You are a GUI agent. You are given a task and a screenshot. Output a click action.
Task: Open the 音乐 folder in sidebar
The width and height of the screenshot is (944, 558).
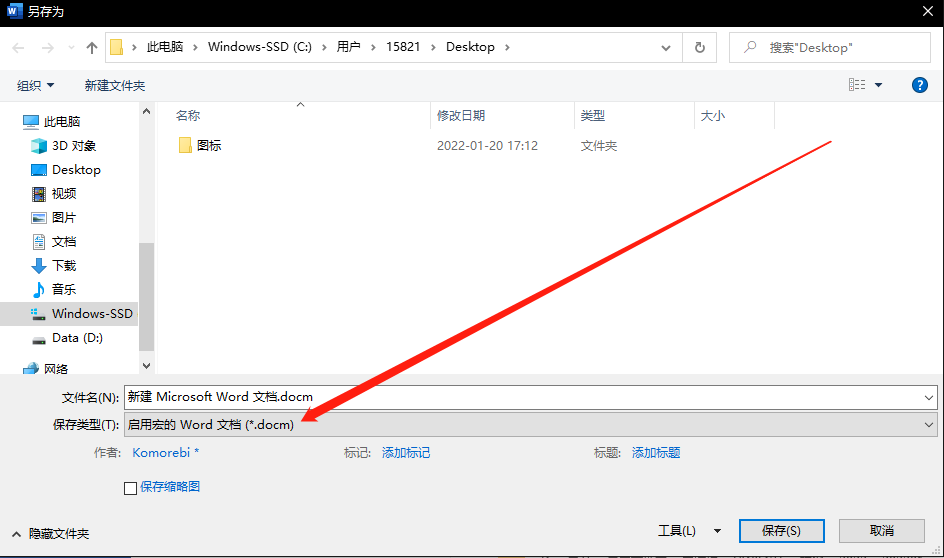tap(63, 289)
